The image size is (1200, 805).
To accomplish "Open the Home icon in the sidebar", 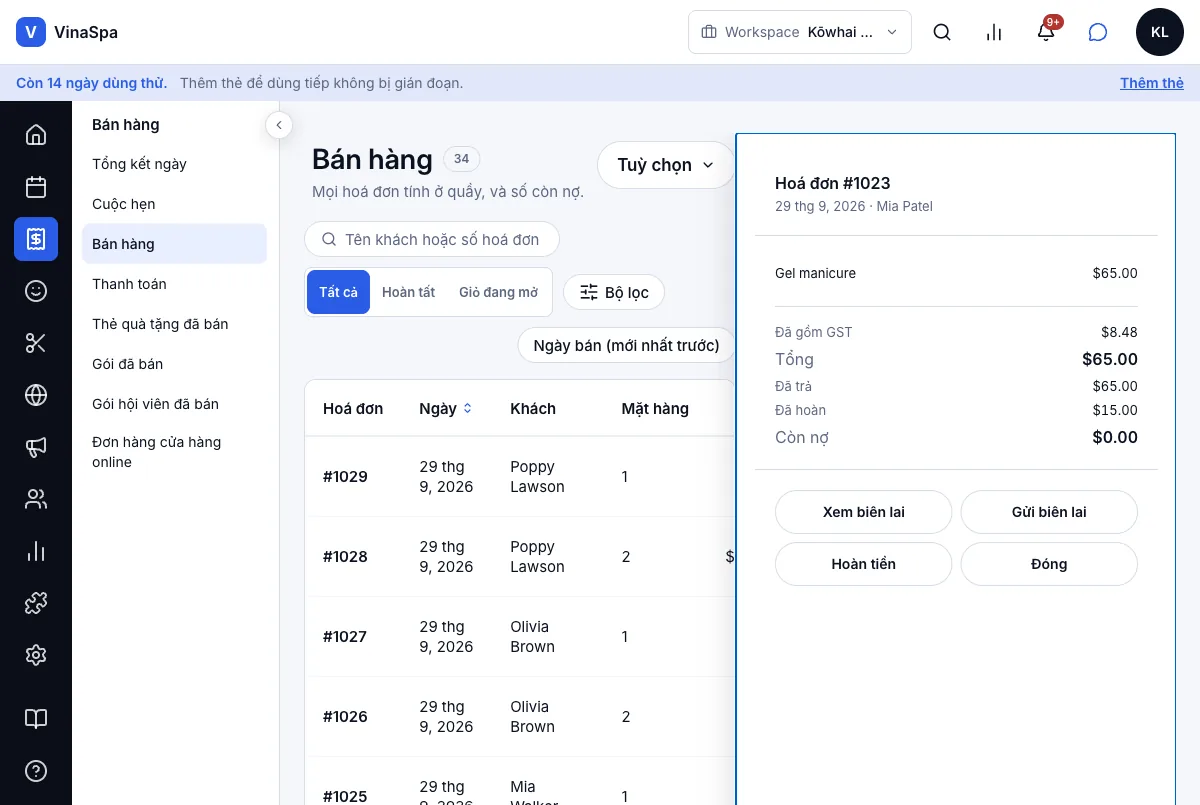I will 36,135.
